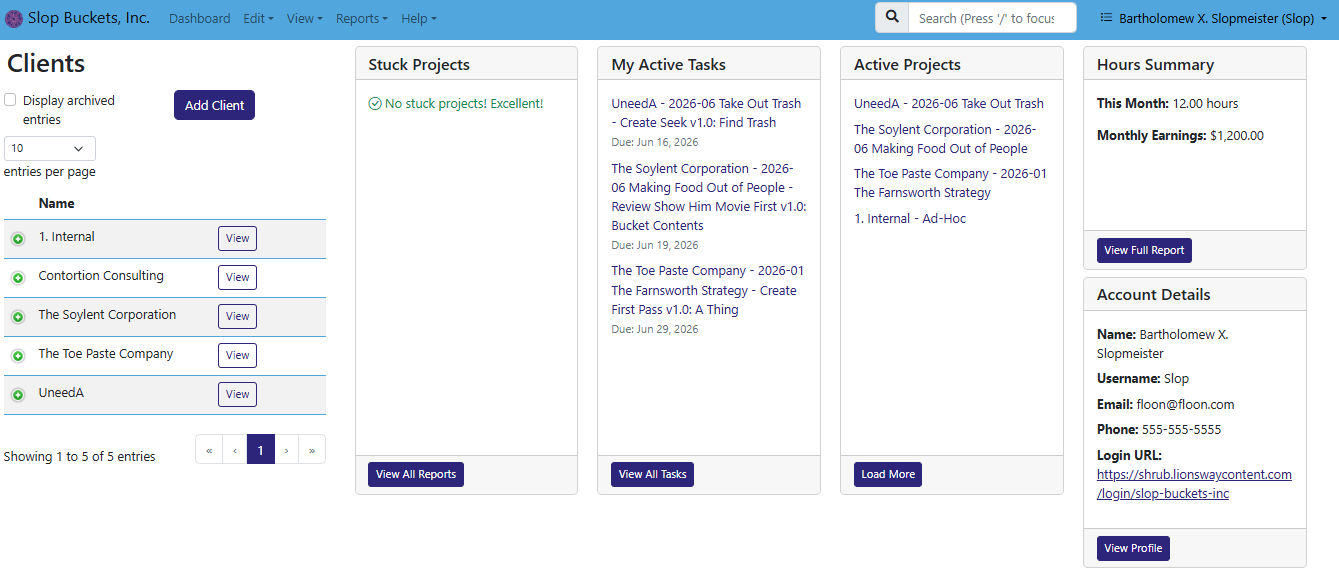This screenshot has width=1339, height=571.
Task: Click the Slop Buckets logo icon
Action: point(14,18)
